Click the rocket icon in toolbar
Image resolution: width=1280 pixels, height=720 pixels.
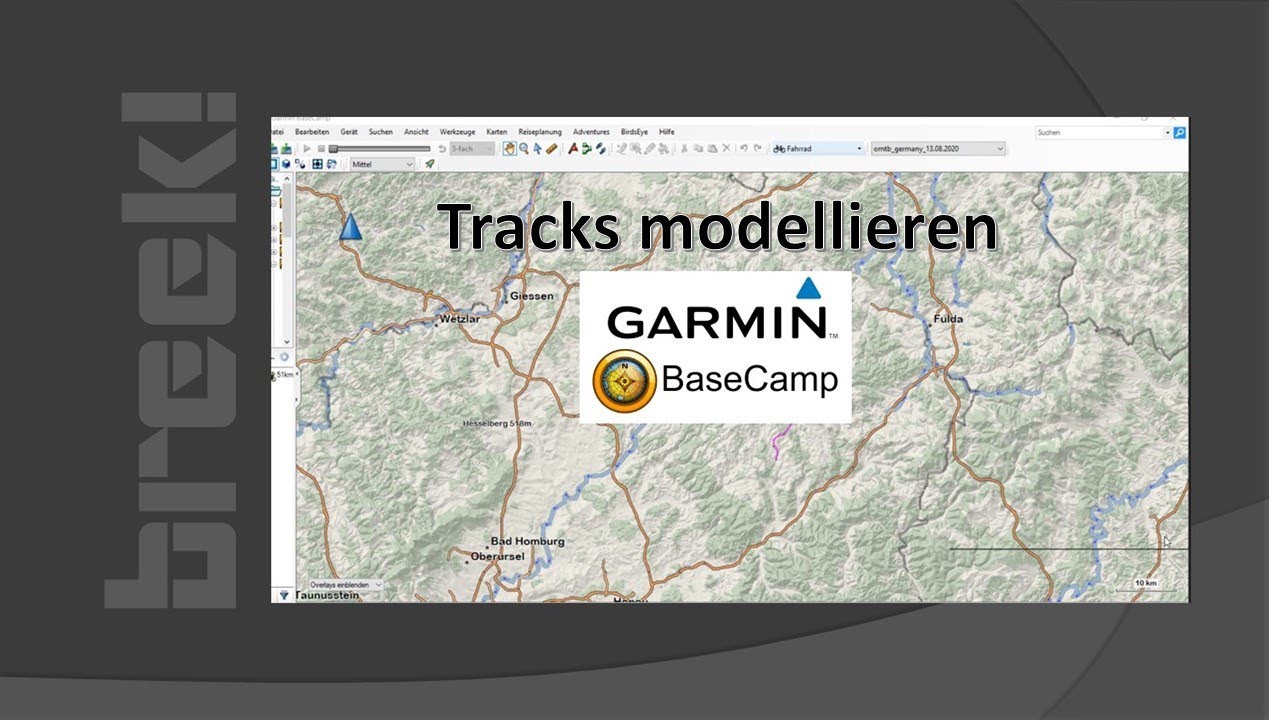tap(430, 164)
